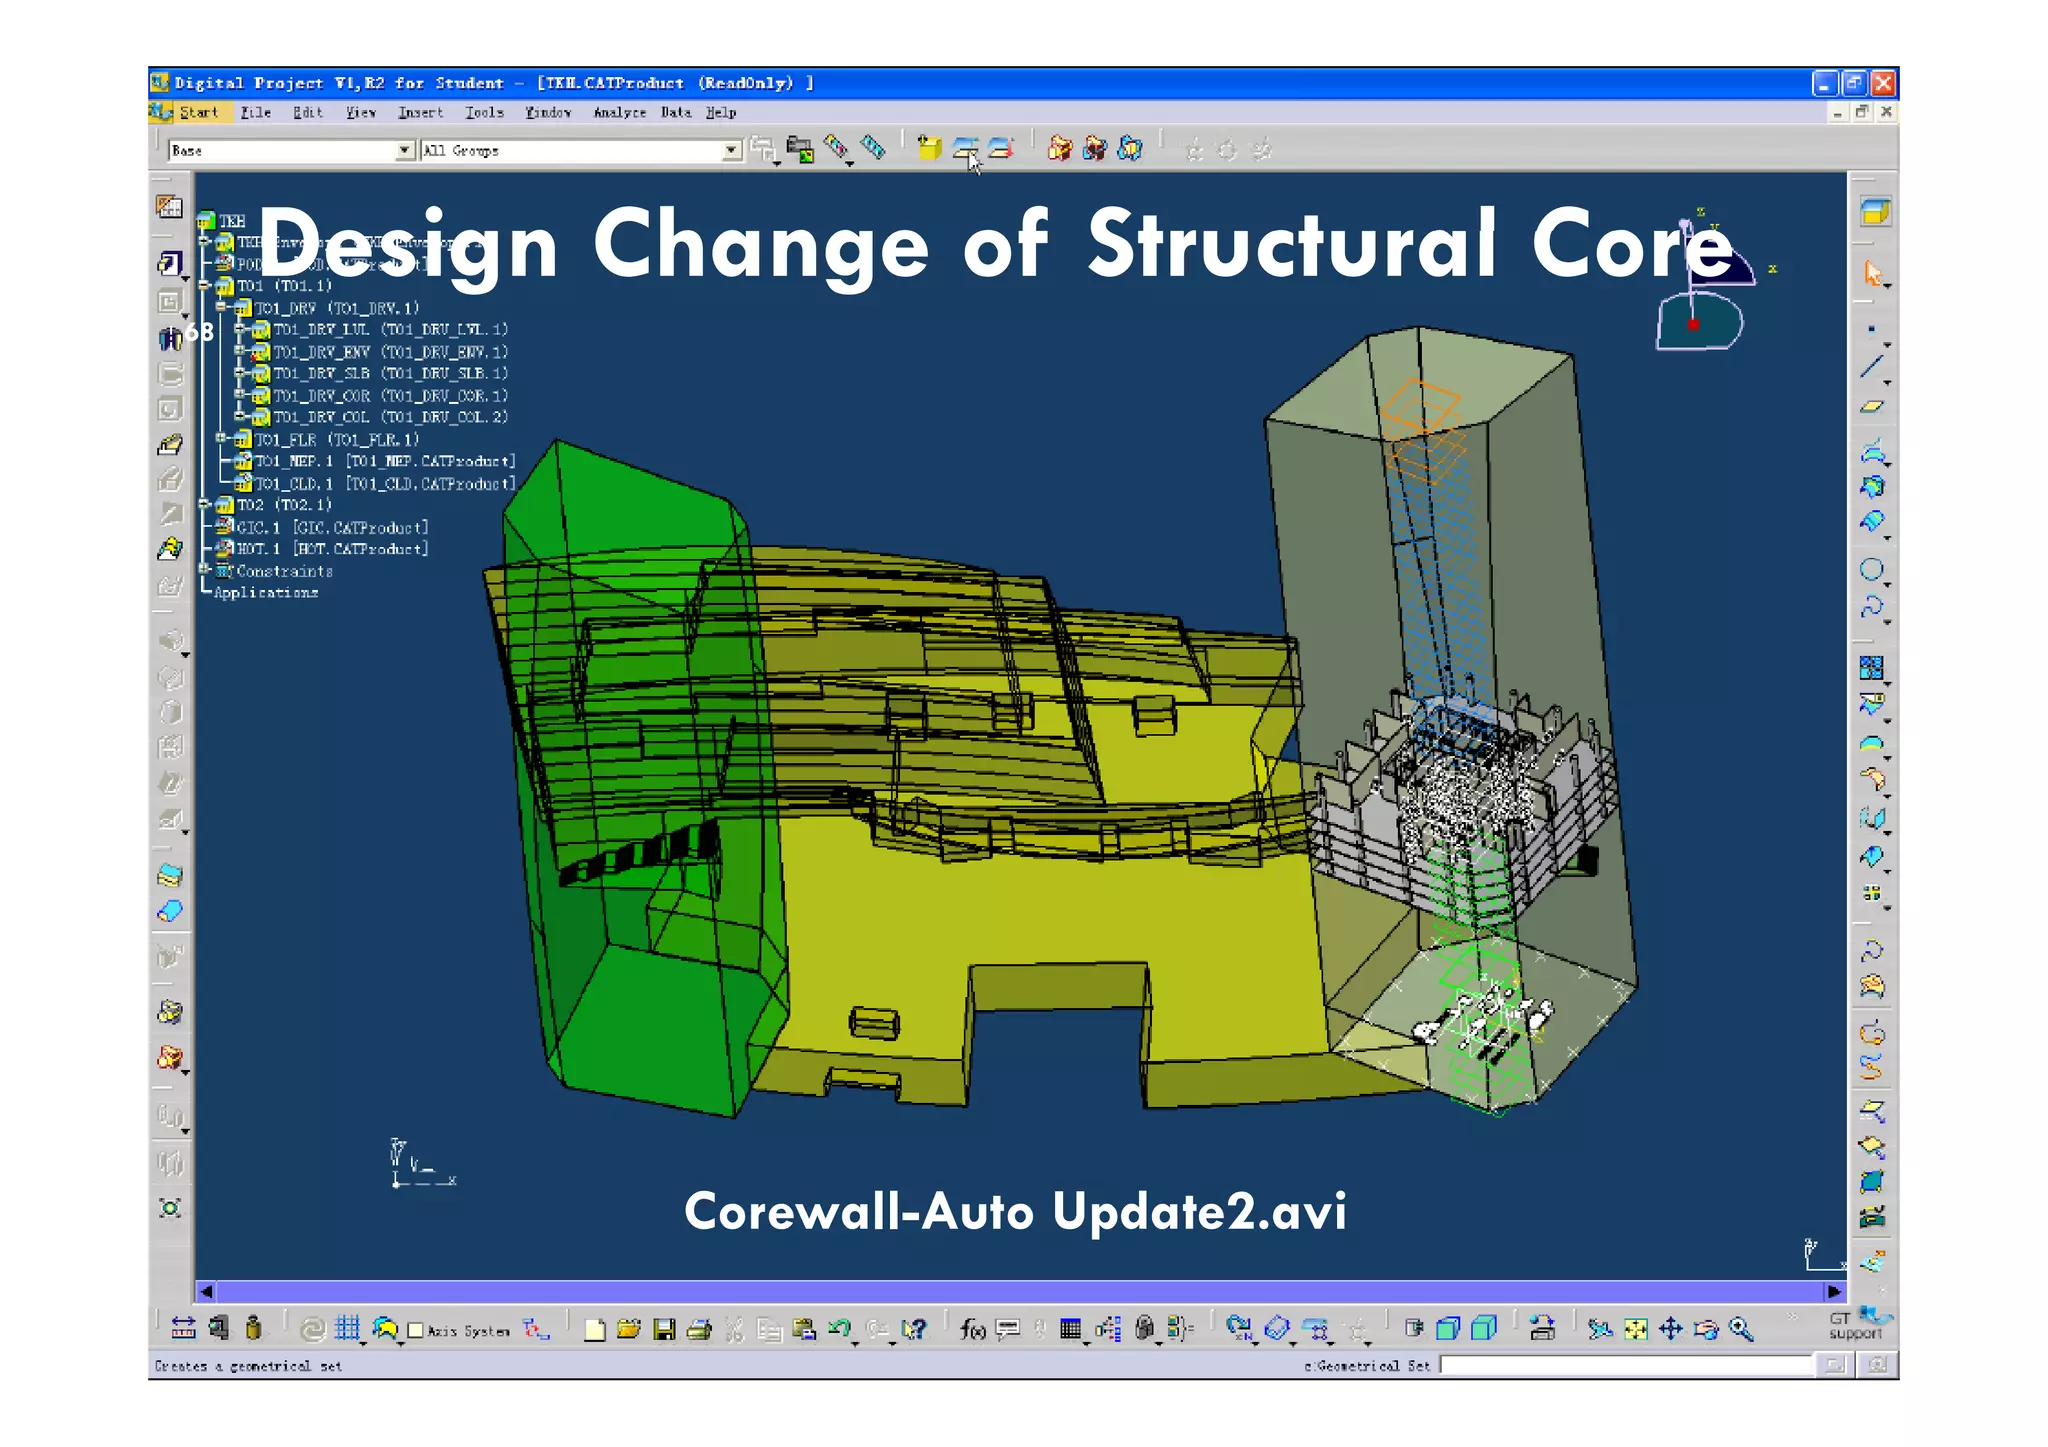Expand the T01_DRV_SLB node

pyautogui.click(x=240, y=372)
